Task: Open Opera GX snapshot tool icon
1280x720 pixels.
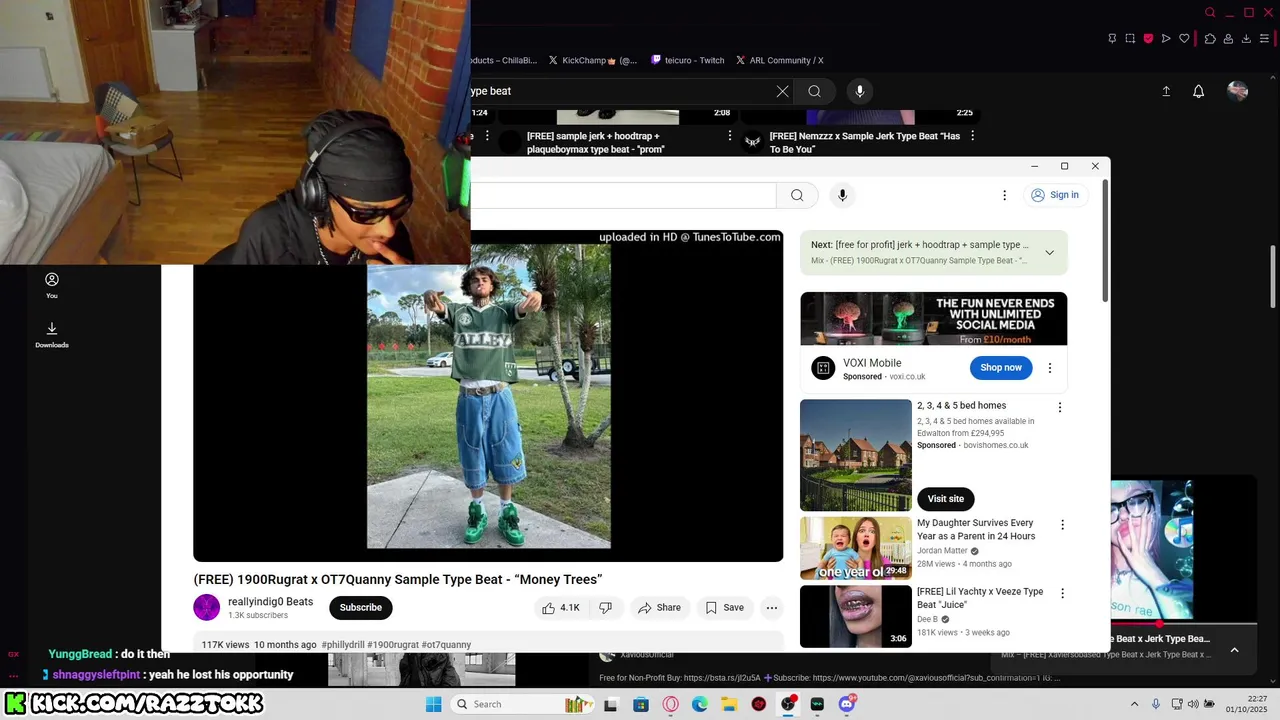Action: pos(1130,38)
